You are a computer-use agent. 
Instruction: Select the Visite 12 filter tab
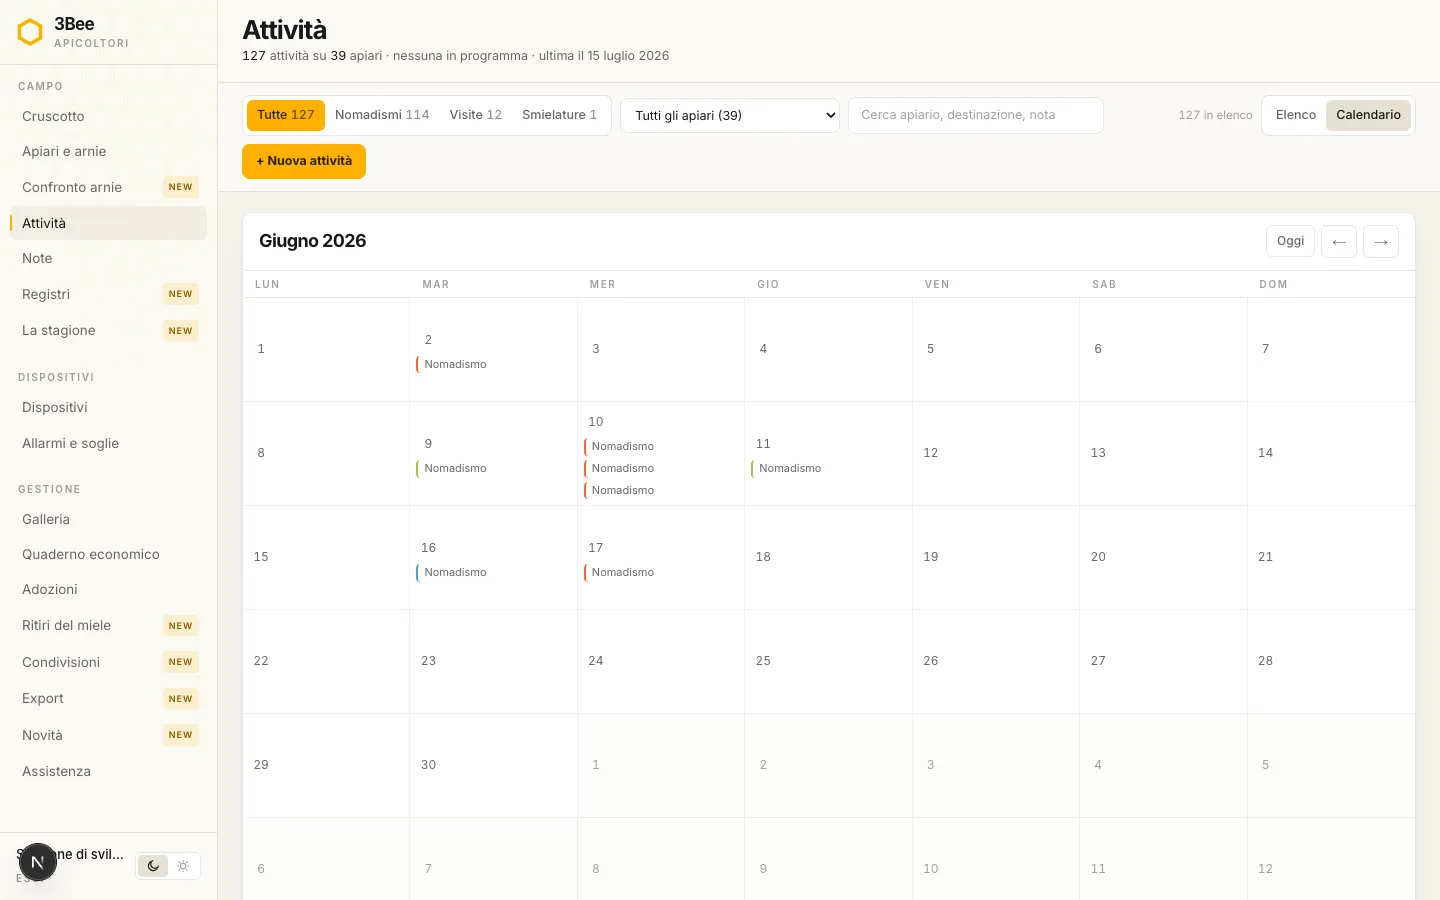coord(476,115)
